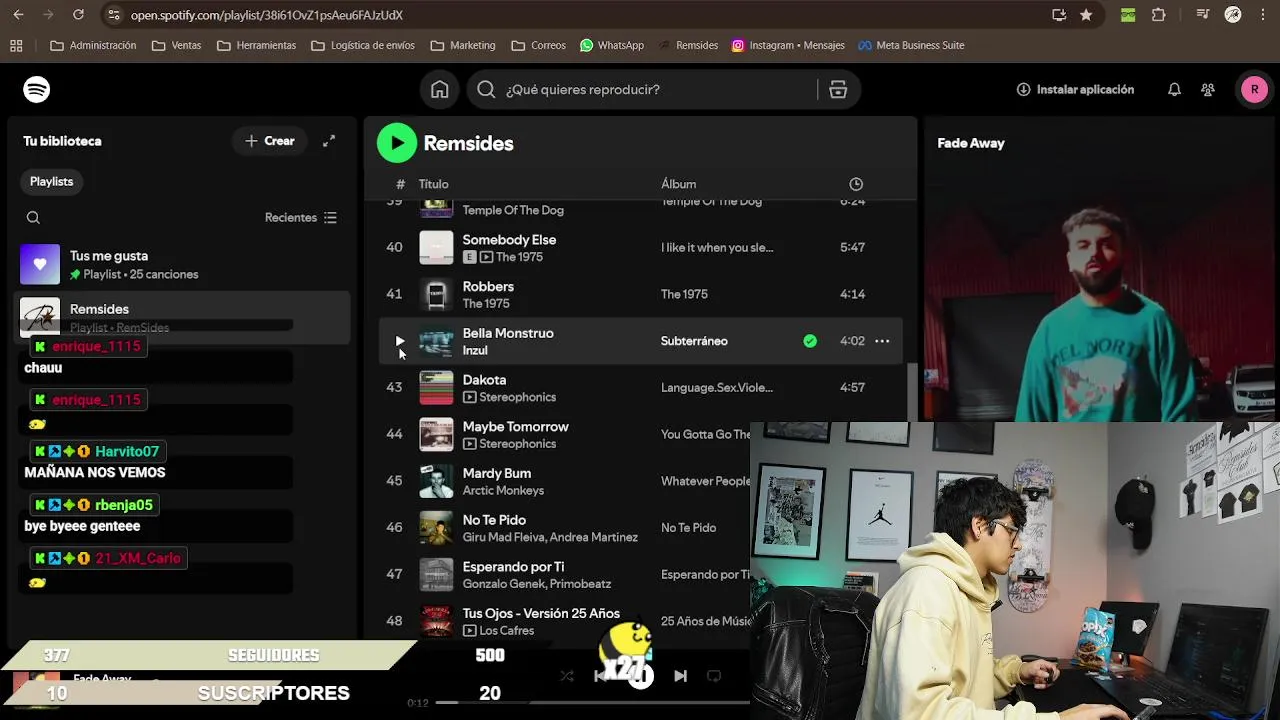This screenshot has width=1280, height=720.
Task: Open Arctic Monkeys artist link
Action: pos(503,491)
